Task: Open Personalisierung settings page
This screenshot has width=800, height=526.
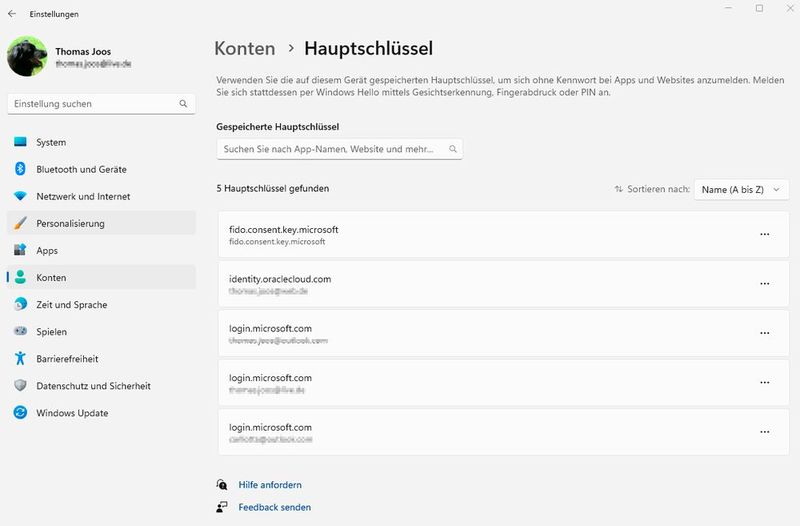Action: pos(102,223)
